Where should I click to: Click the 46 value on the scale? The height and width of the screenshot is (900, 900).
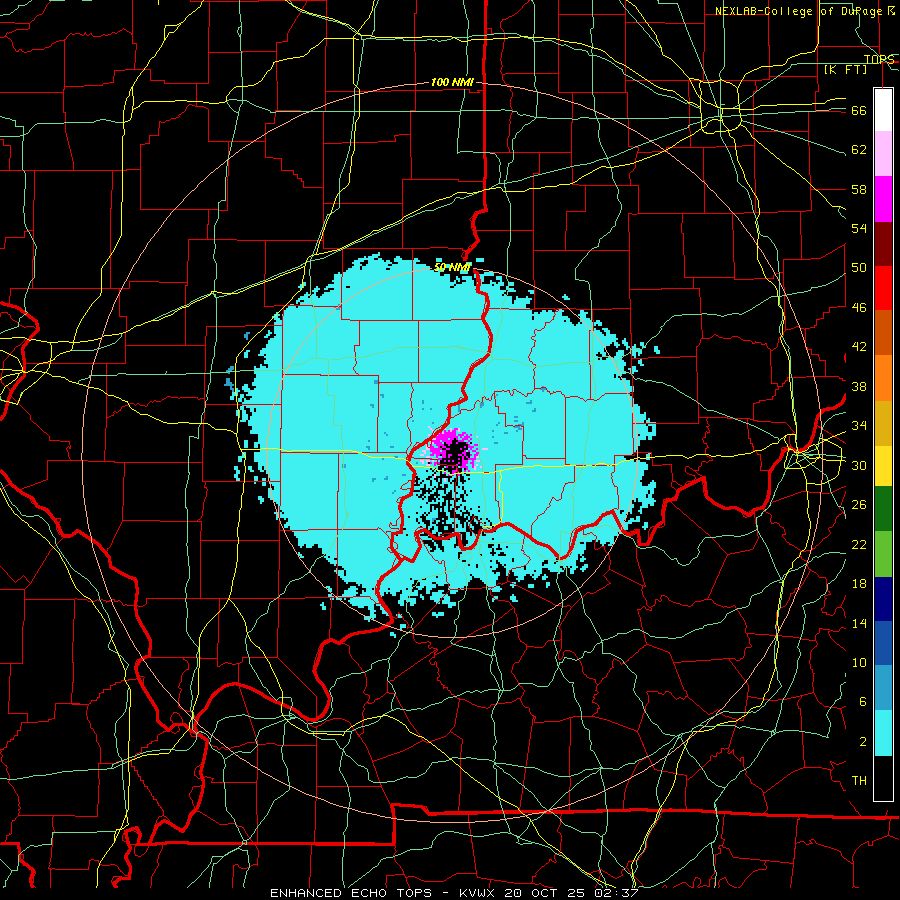tap(859, 308)
